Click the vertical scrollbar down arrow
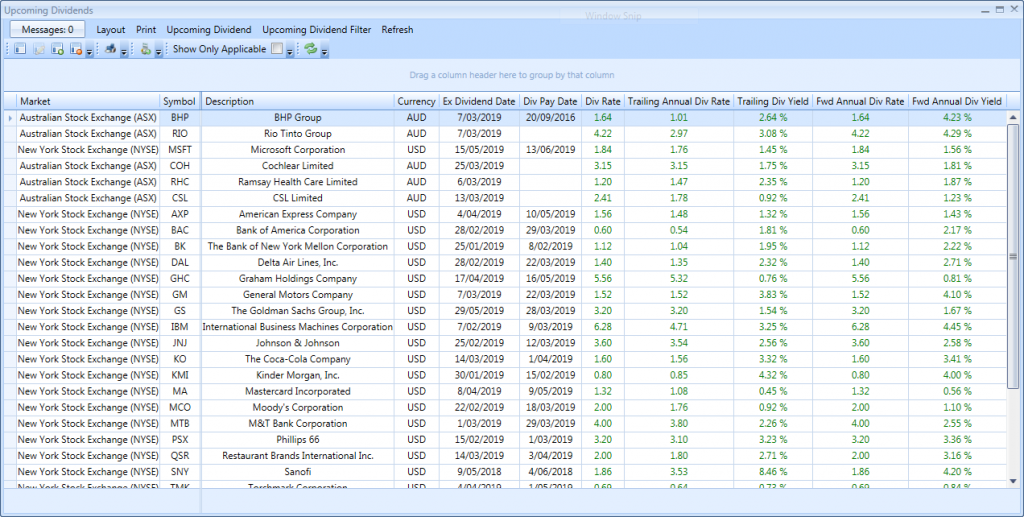1024x517 pixels. point(1014,482)
